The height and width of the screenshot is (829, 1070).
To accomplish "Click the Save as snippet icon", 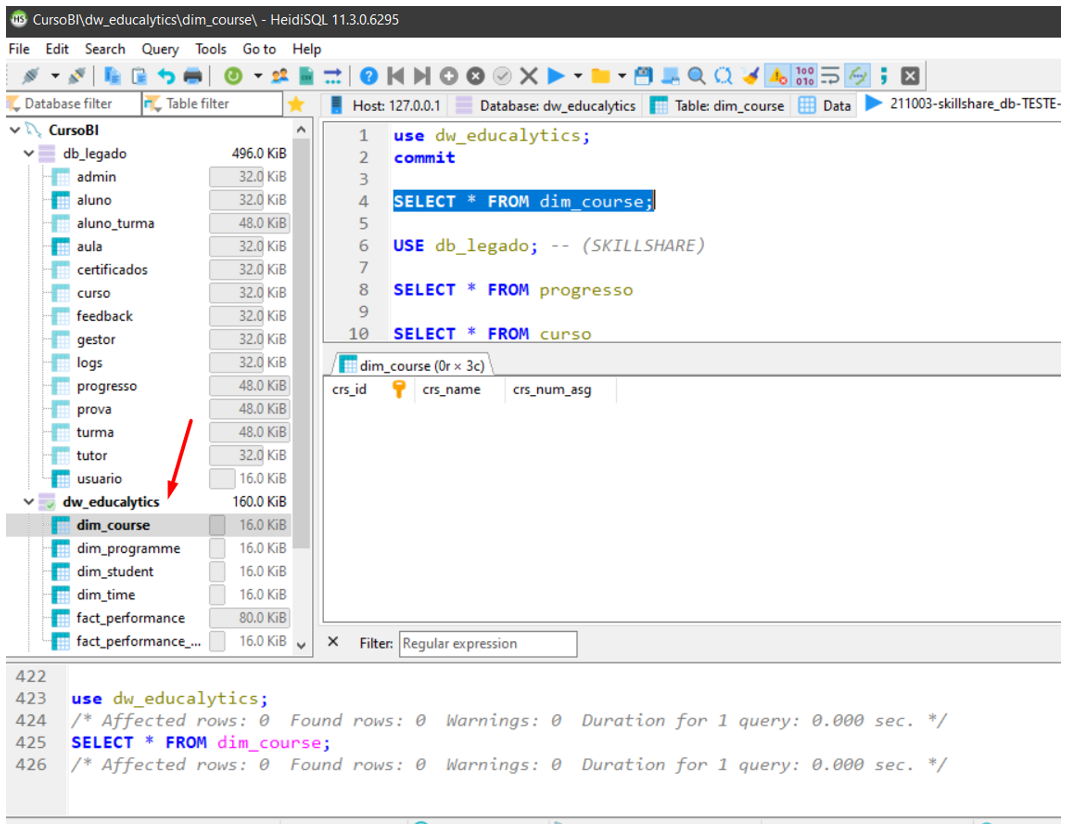I will pyautogui.click(x=670, y=76).
